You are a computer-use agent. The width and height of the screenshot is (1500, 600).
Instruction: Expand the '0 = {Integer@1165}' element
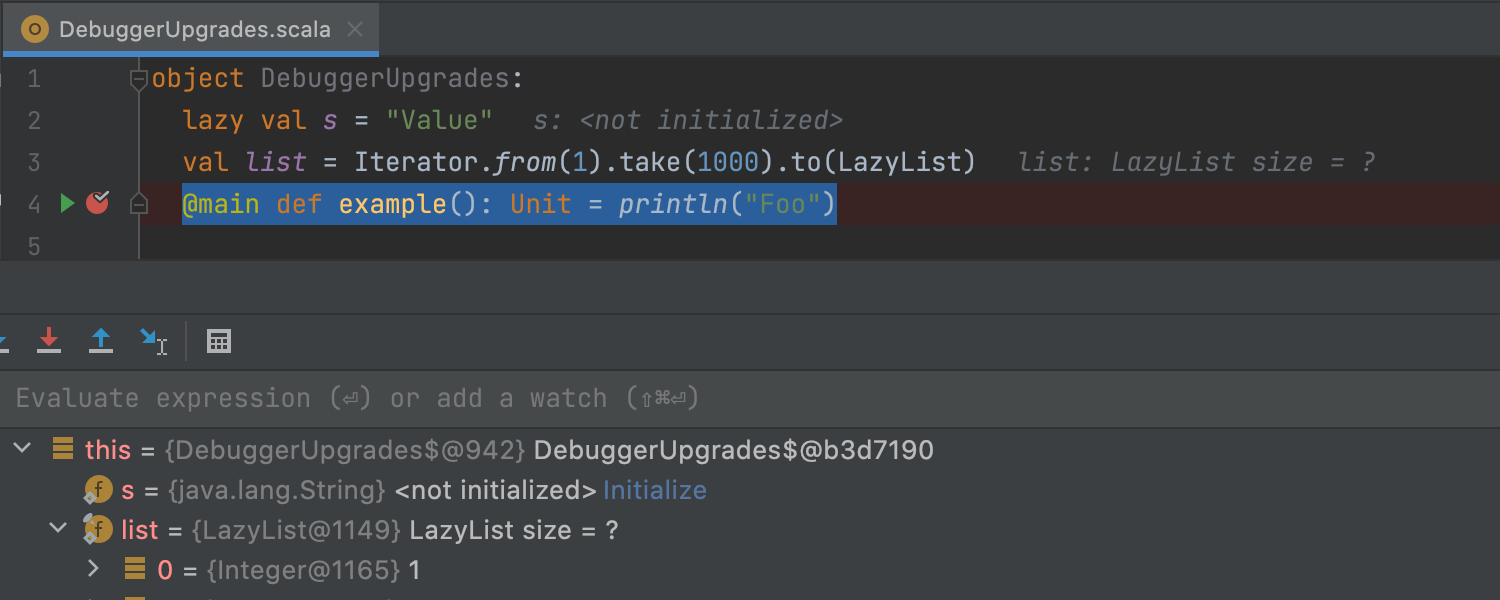[x=94, y=570]
